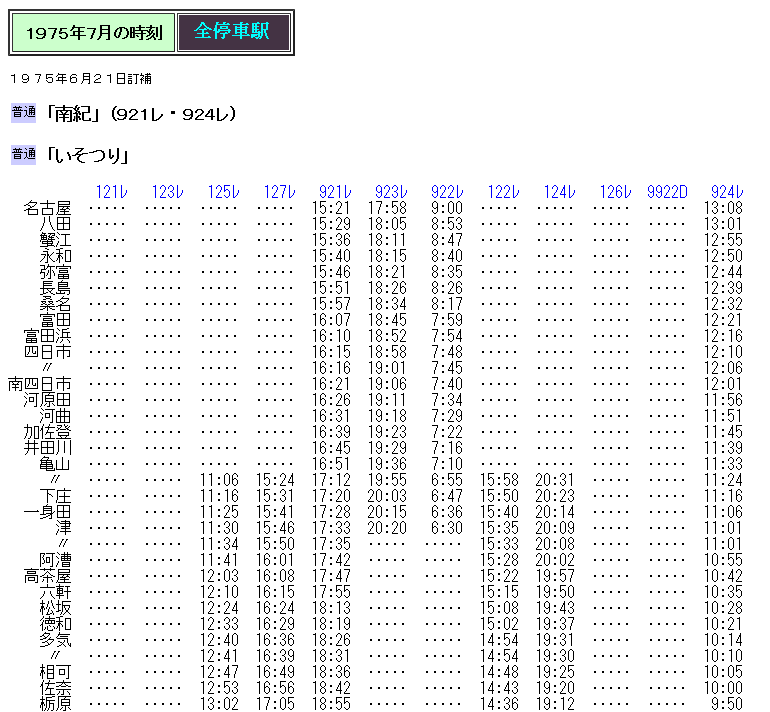Click 15:21 departure at 名古屋
Viewport: 770px width, 712px height.
(x=331, y=208)
